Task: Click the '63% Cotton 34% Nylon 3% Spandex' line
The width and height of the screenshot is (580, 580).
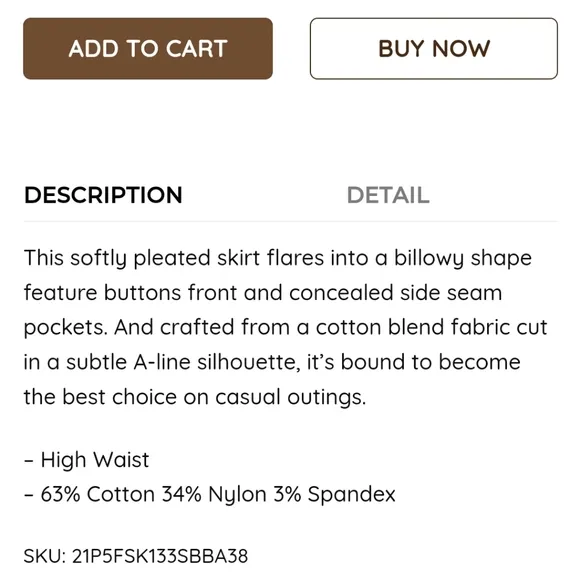Action: [x=210, y=494]
